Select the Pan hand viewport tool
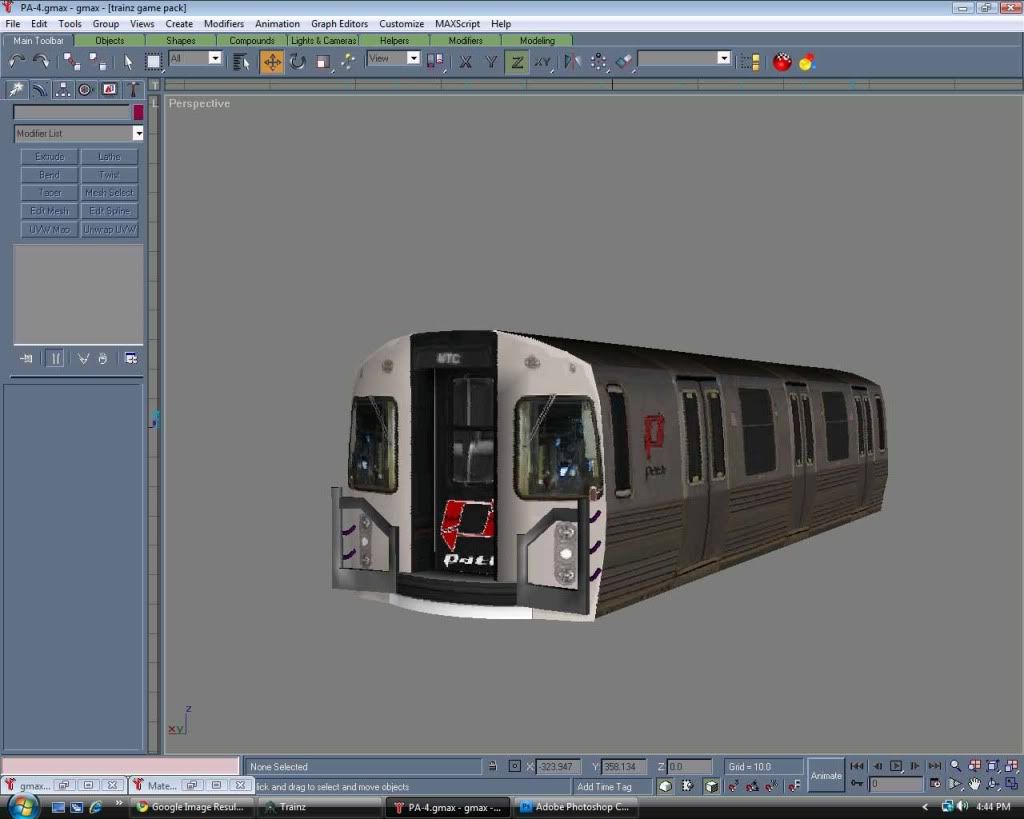 [974, 784]
